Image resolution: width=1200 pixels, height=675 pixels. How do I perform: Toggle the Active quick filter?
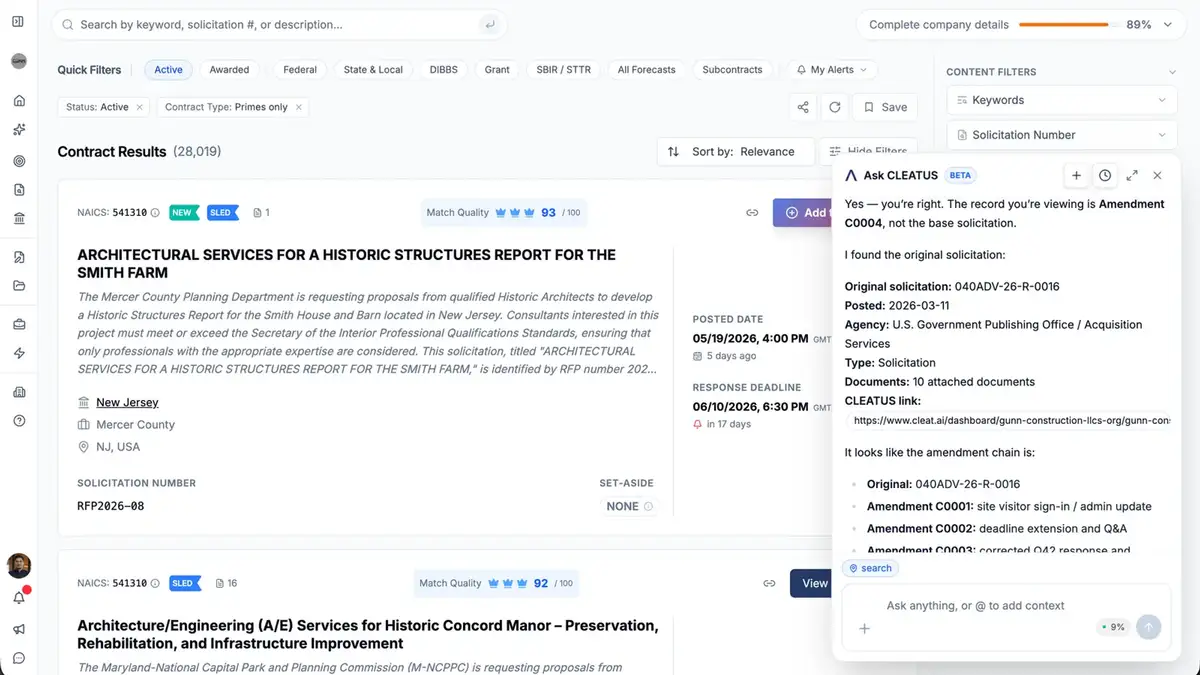[168, 70]
